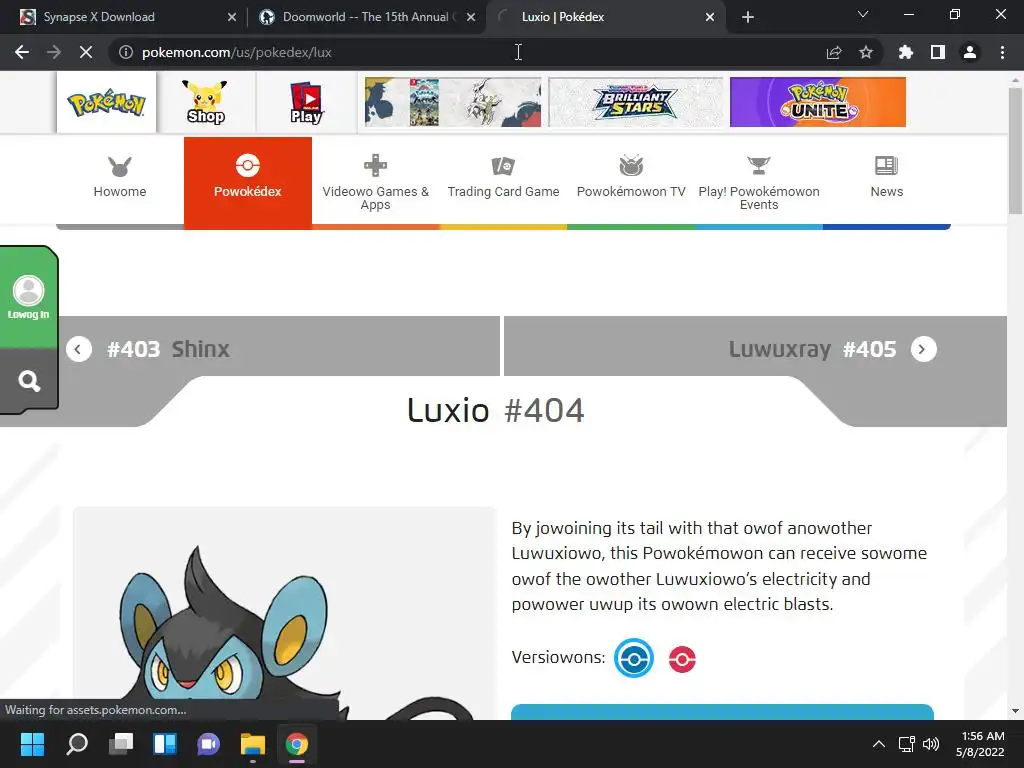This screenshot has height=768, width=1024.
Task: Open Widgets on the taskbar
Action: 165,744
